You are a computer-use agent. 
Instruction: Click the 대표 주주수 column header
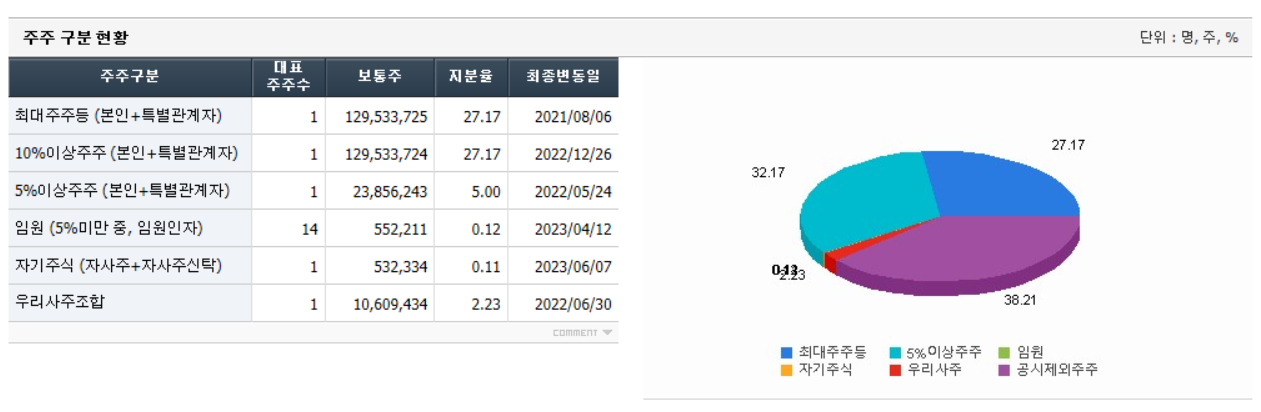pos(288,77)
